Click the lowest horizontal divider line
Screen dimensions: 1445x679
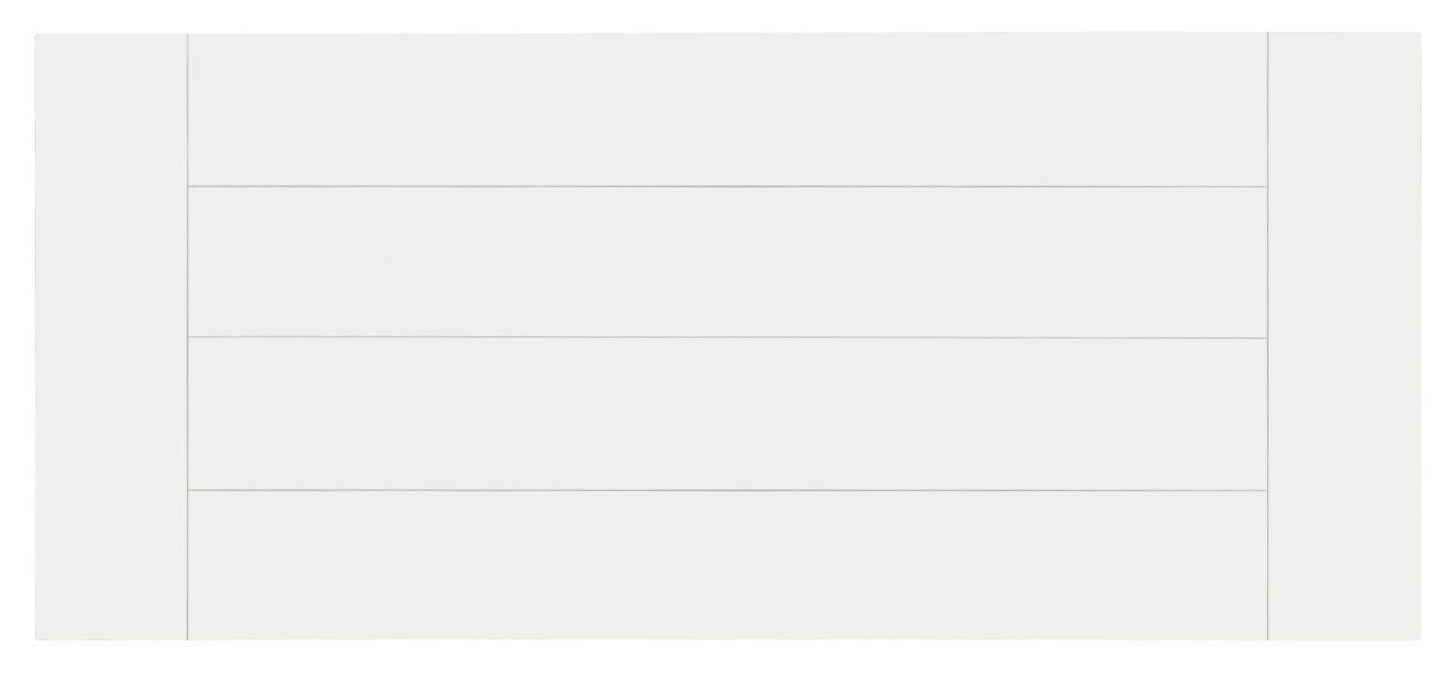(x=727, y=490)
